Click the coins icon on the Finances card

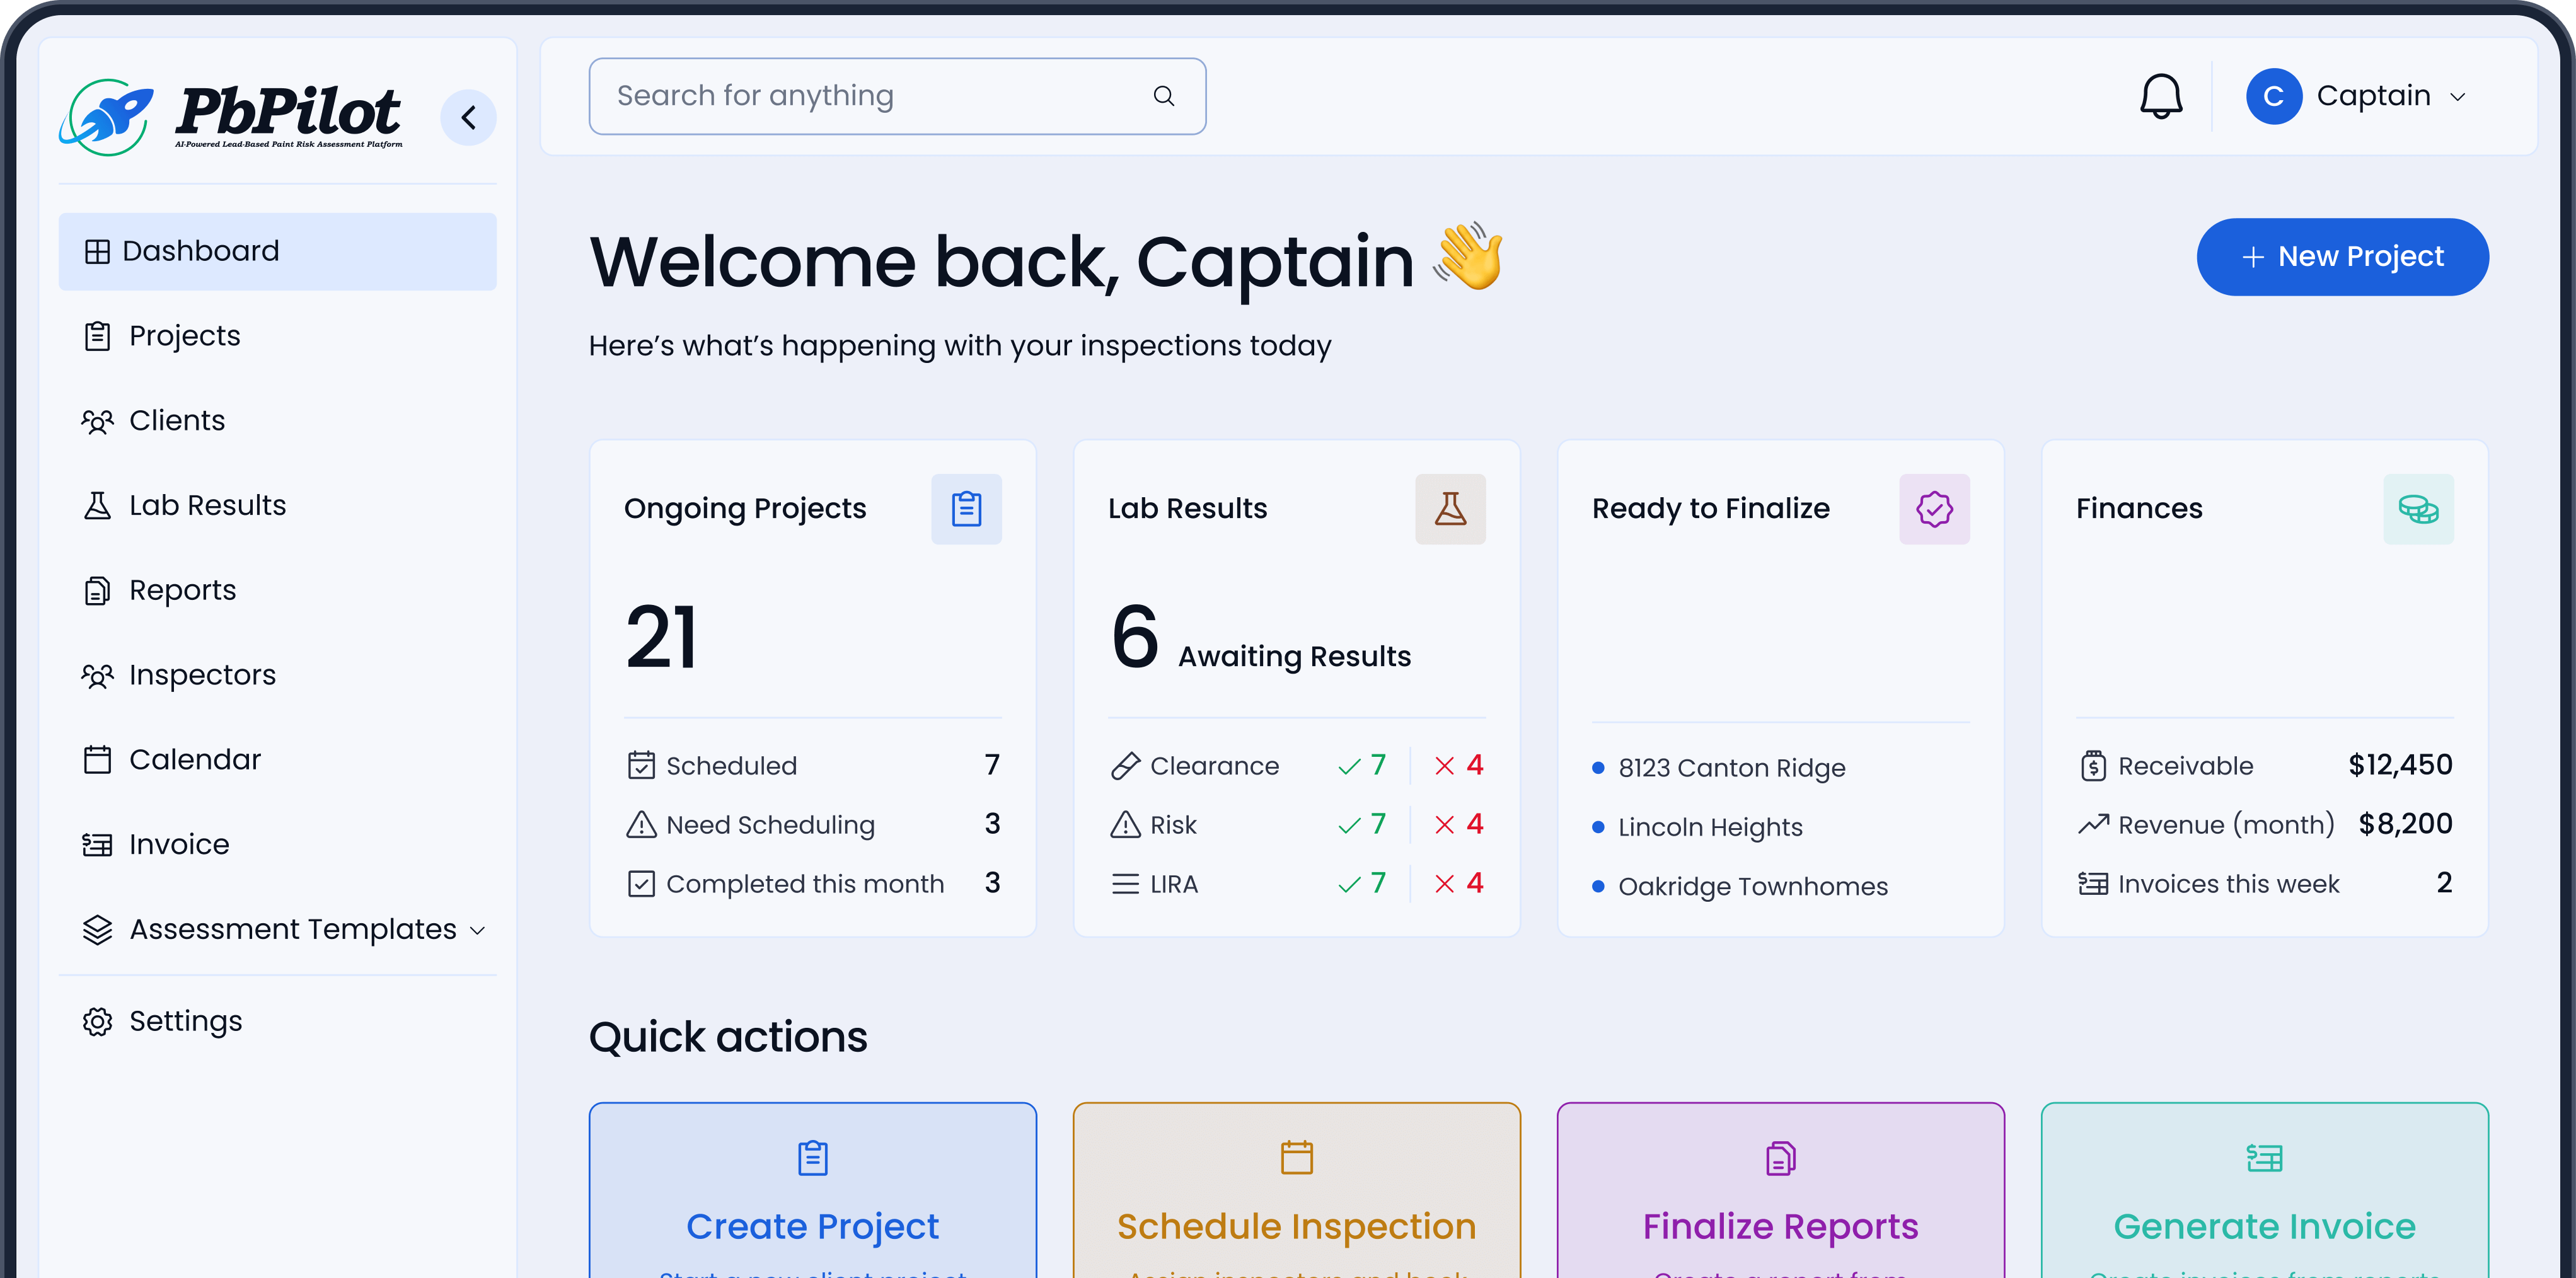pos(2419,509)
